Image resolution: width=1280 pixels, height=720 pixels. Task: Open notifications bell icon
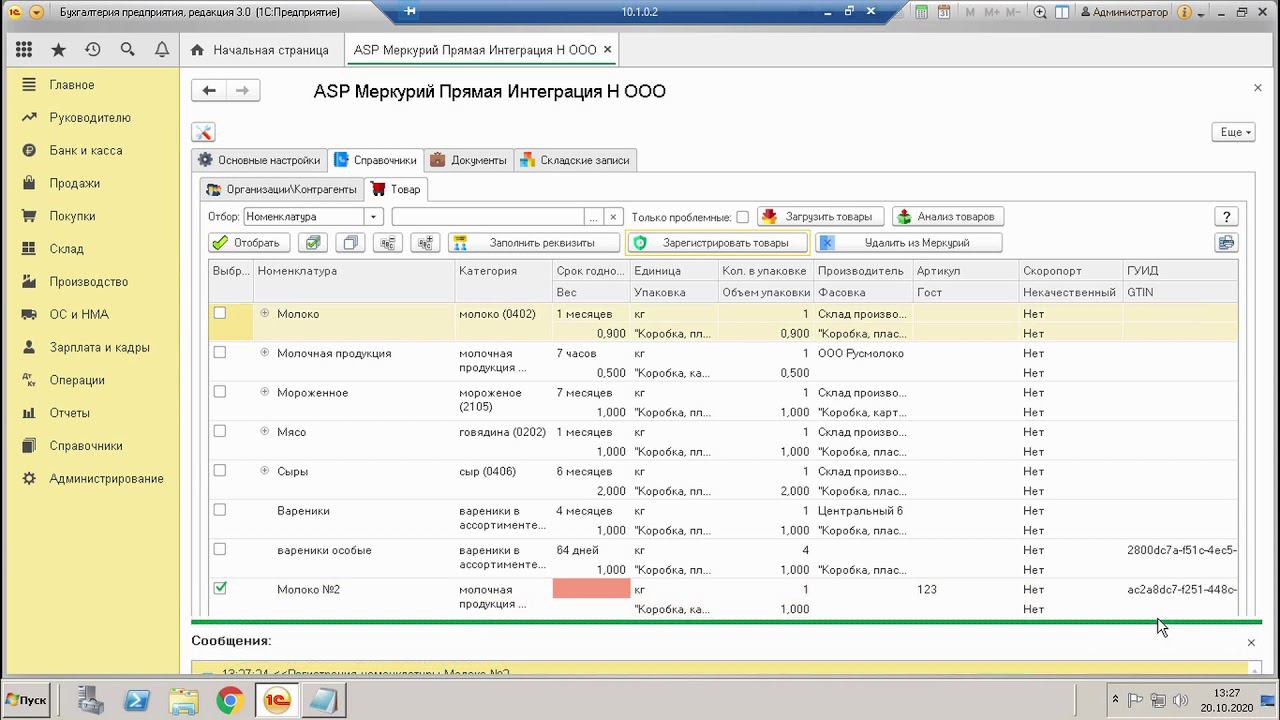point(161,50)
